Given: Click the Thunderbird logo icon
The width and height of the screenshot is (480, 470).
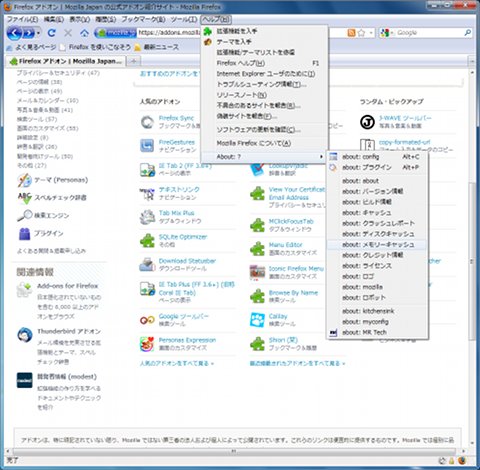Looking at the screenshot, I should point(24,335).
